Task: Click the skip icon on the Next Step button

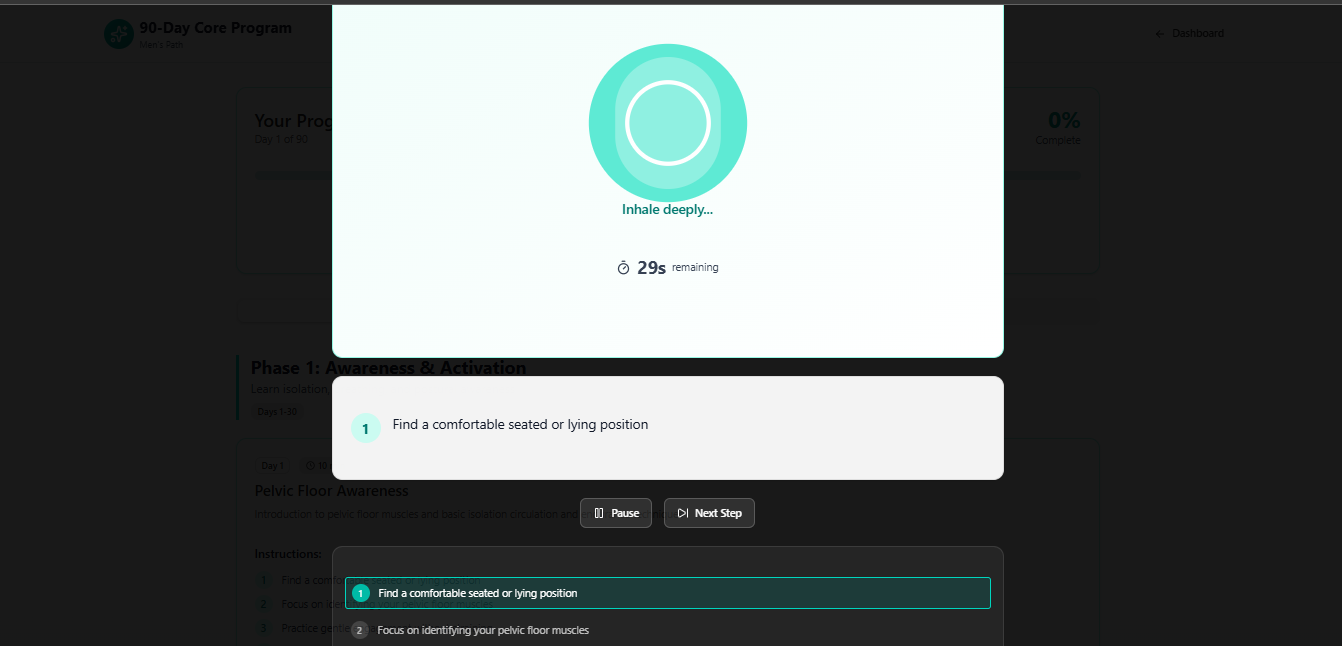Action: (x=683, y=513)
